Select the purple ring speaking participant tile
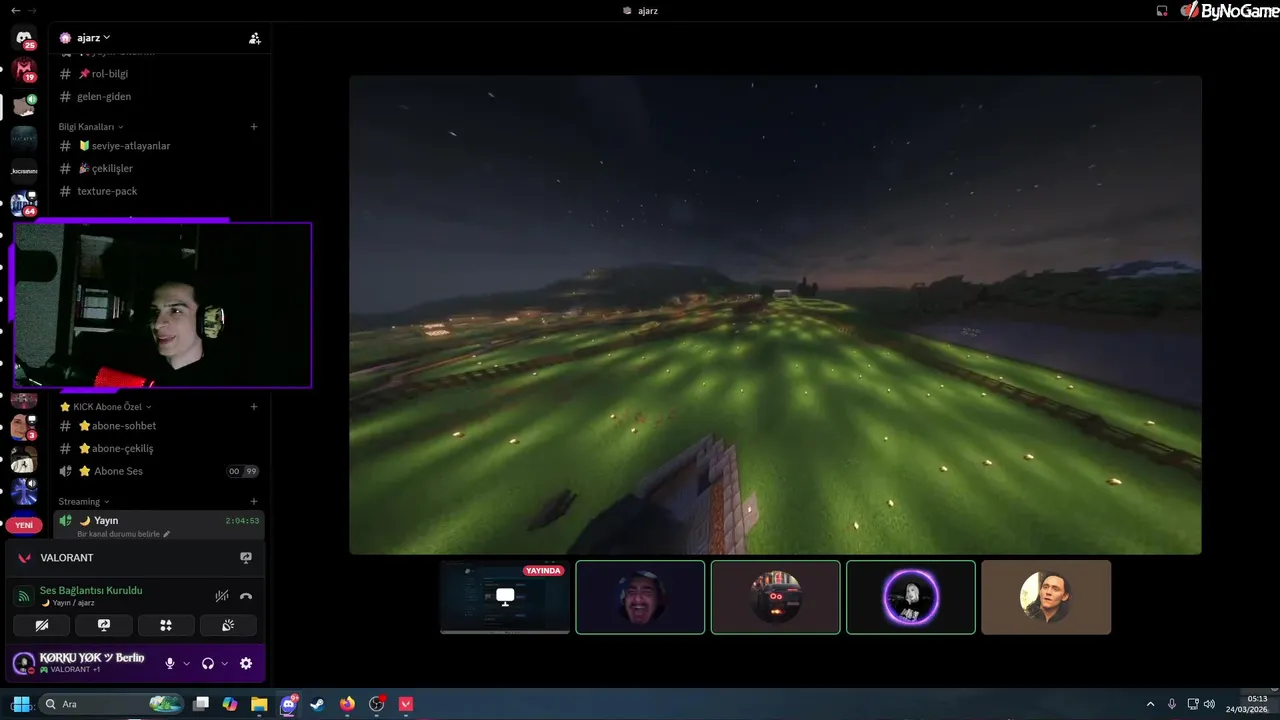This screenshot has height=720, width=1280. click(911, 597)
